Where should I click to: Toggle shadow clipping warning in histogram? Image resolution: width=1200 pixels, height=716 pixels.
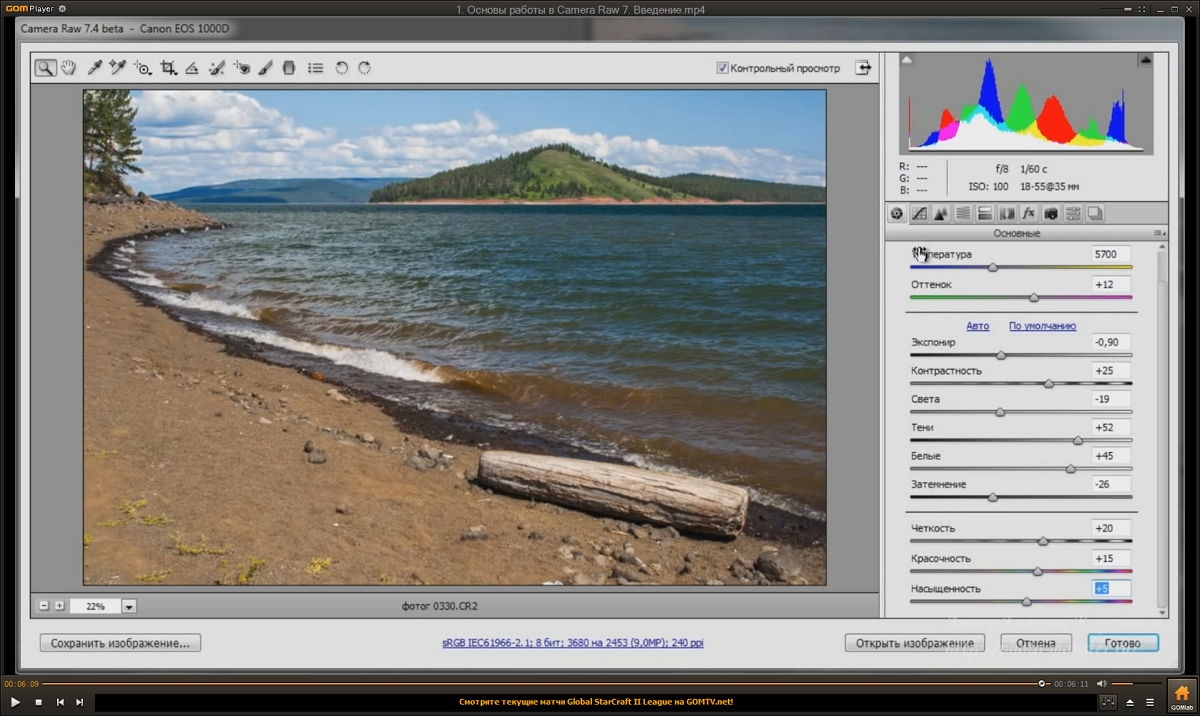click(907, 61)
